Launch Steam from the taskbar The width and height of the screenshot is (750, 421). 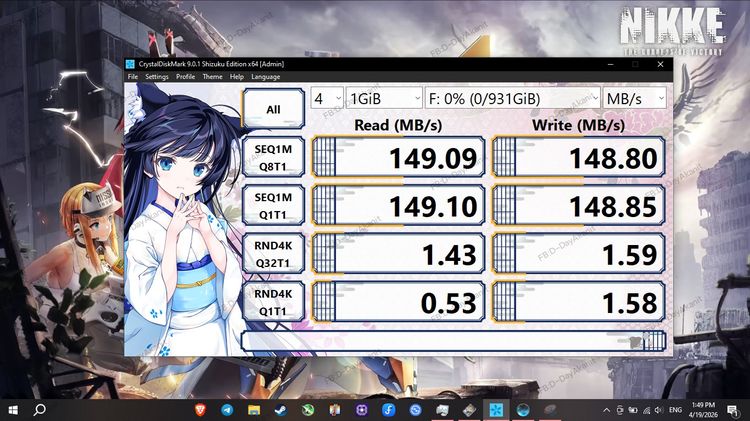pyautogui.click(x=281, y=410)
